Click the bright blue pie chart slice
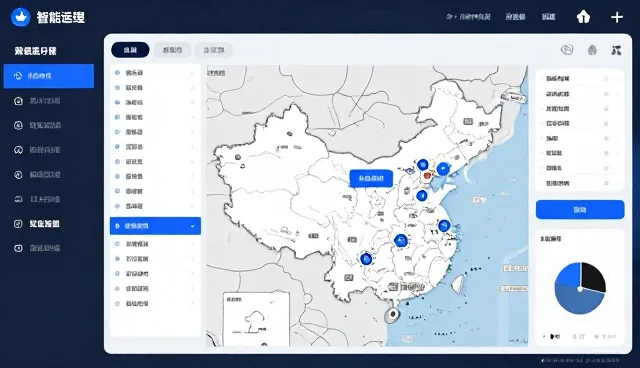 pos(569,274)
